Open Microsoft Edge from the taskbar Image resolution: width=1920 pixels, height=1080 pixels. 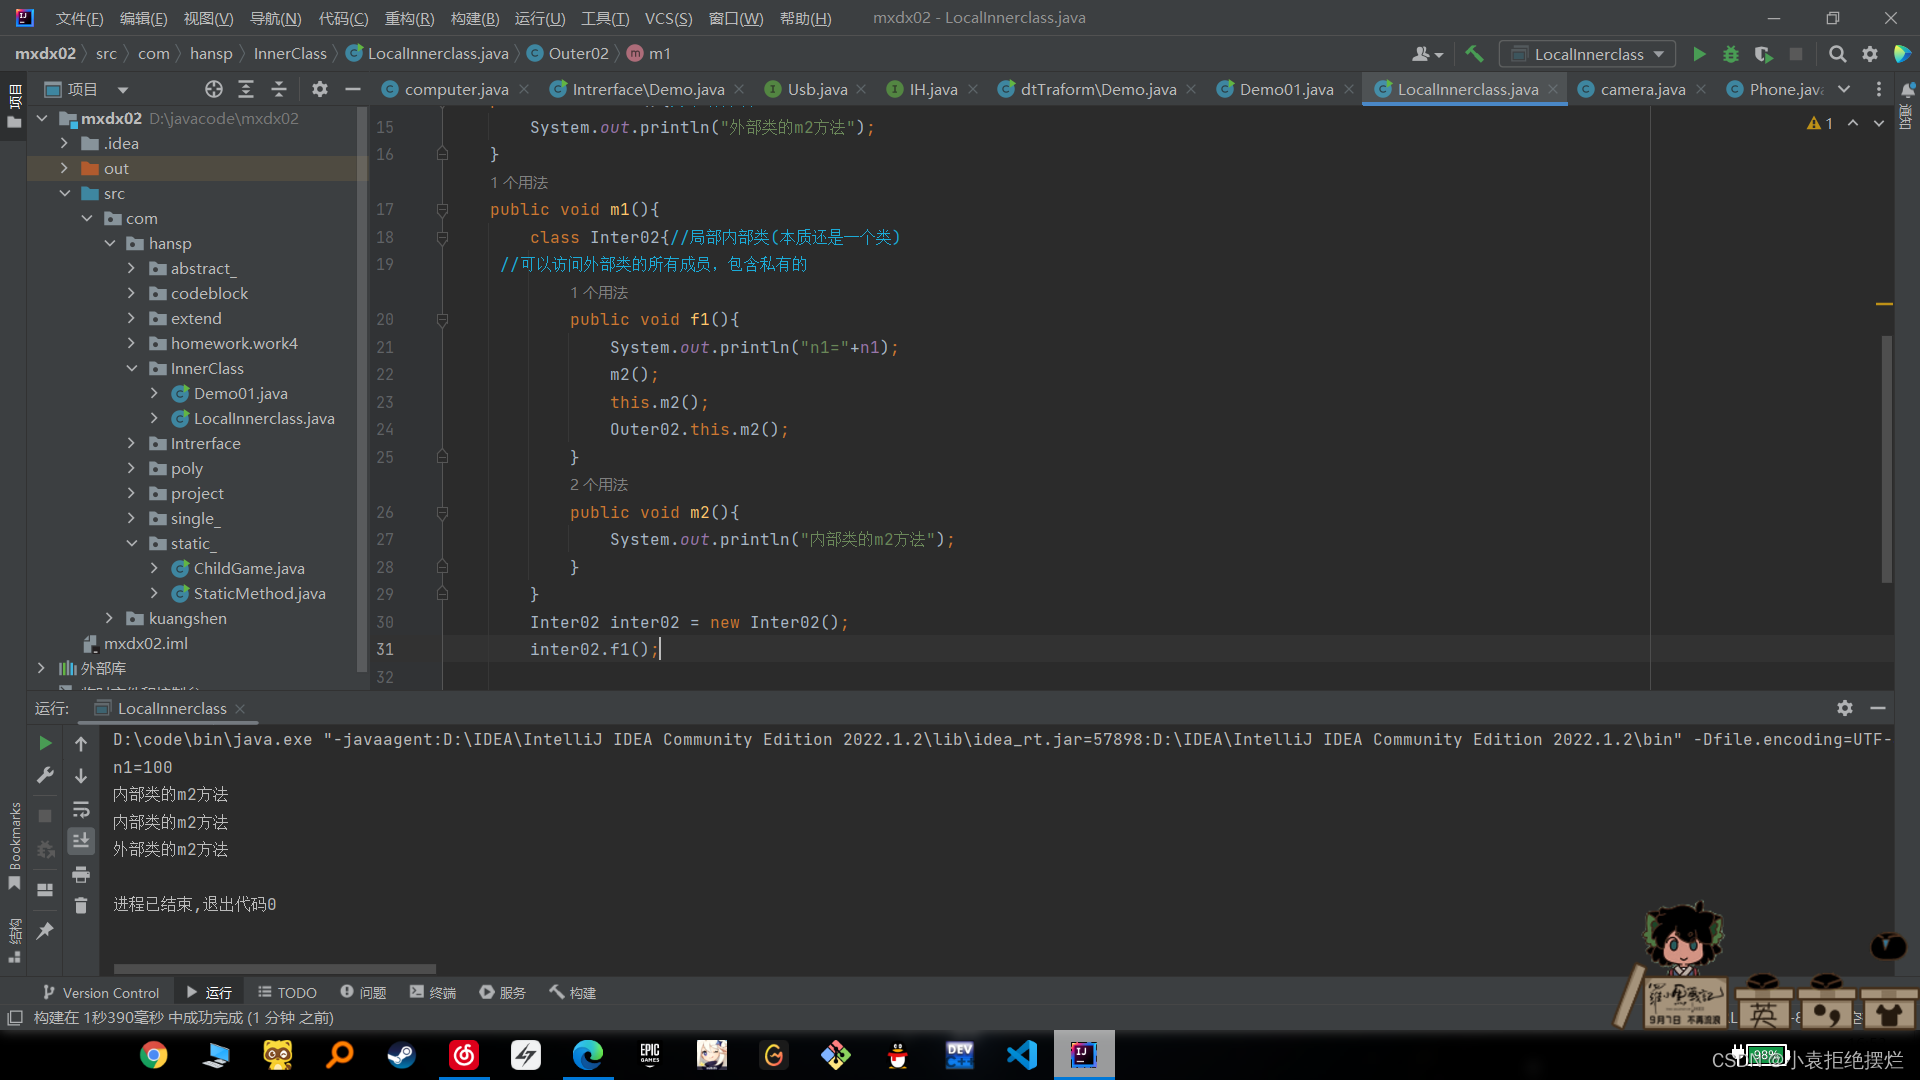click(x=588, y=1055)
